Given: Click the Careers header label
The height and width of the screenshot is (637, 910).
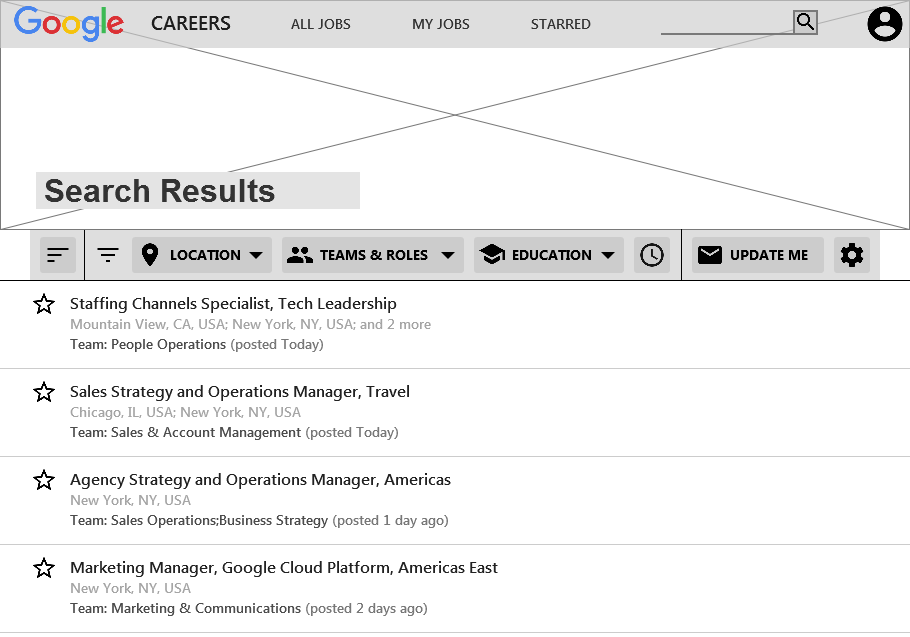Looking at the screenshot, I should coord(191,24).
